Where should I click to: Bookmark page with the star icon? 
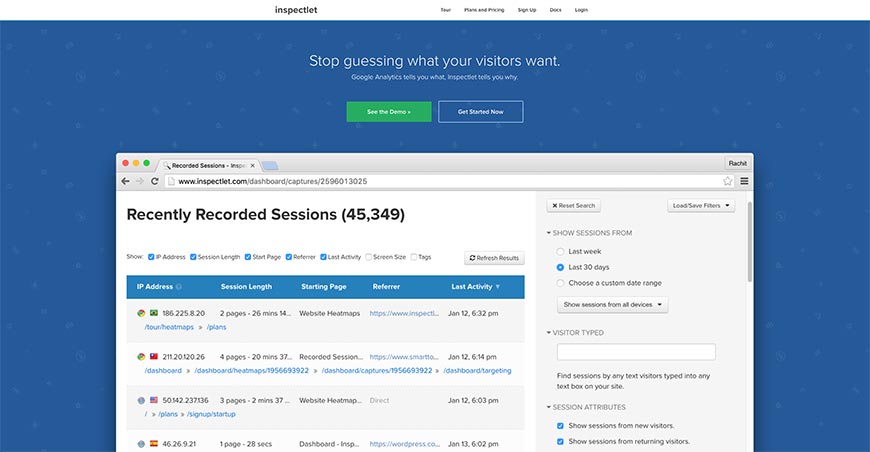(x=728, y=181)
